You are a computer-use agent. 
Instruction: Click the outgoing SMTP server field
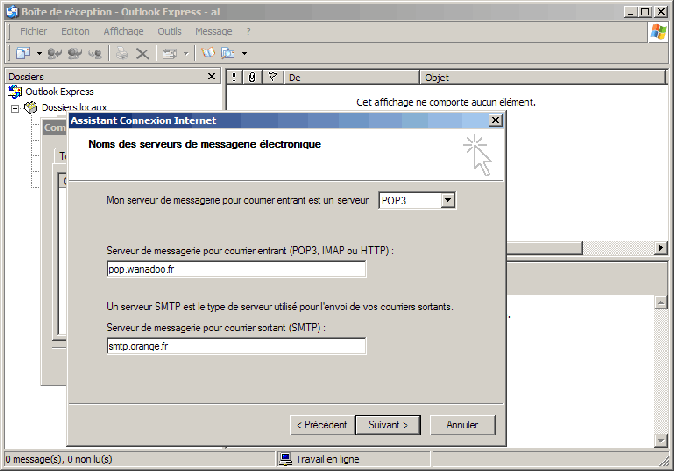pos(236,346)
